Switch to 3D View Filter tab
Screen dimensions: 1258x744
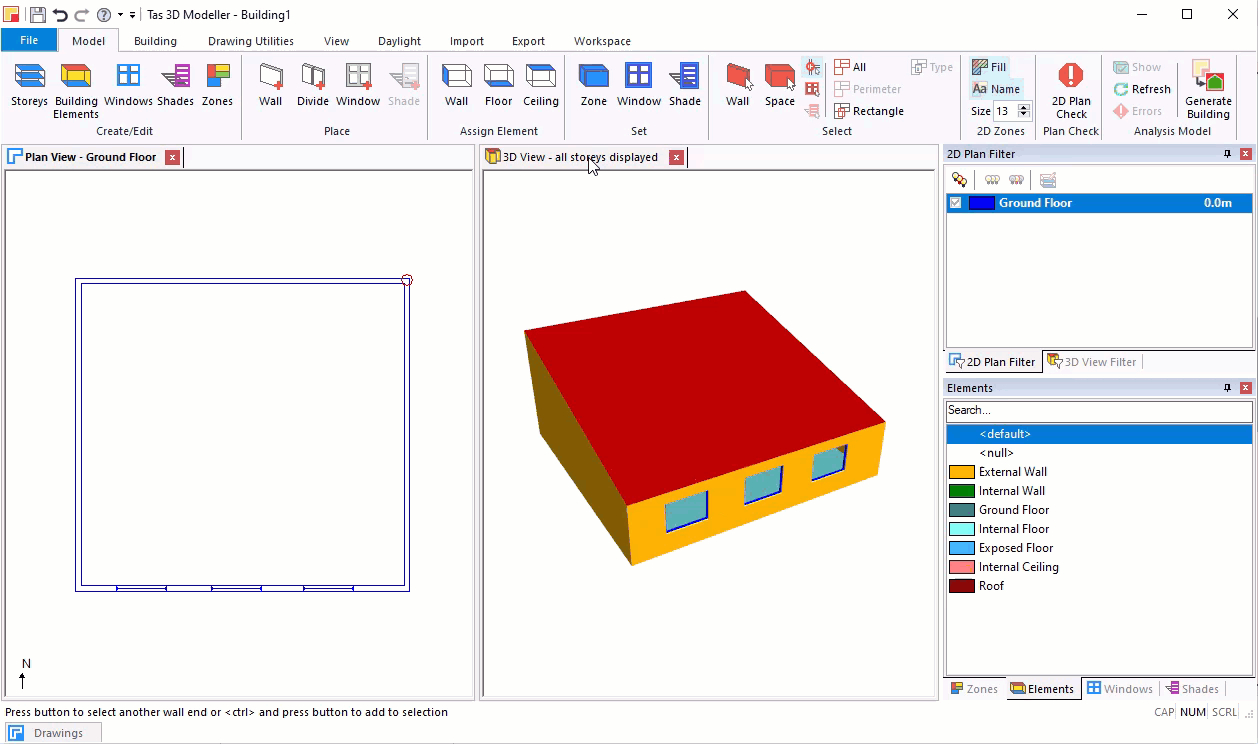(1091, 362)
